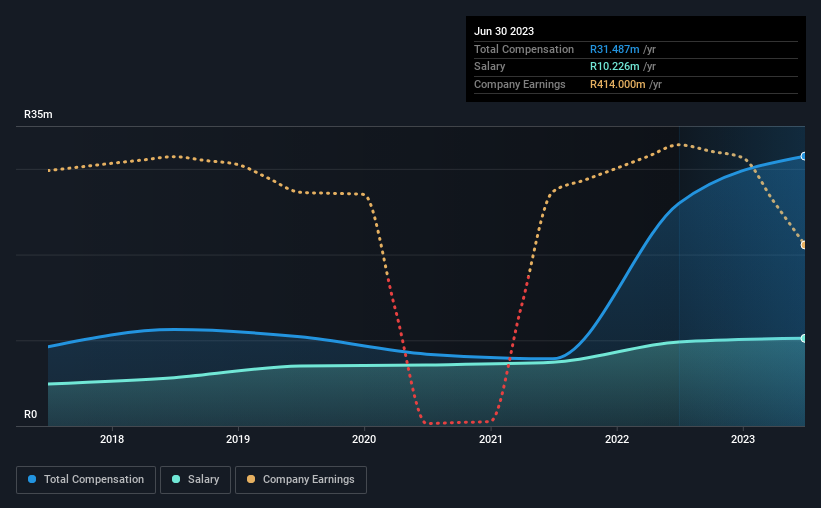
Task: Click the 2021 axis label
Action: click(491, 439)
